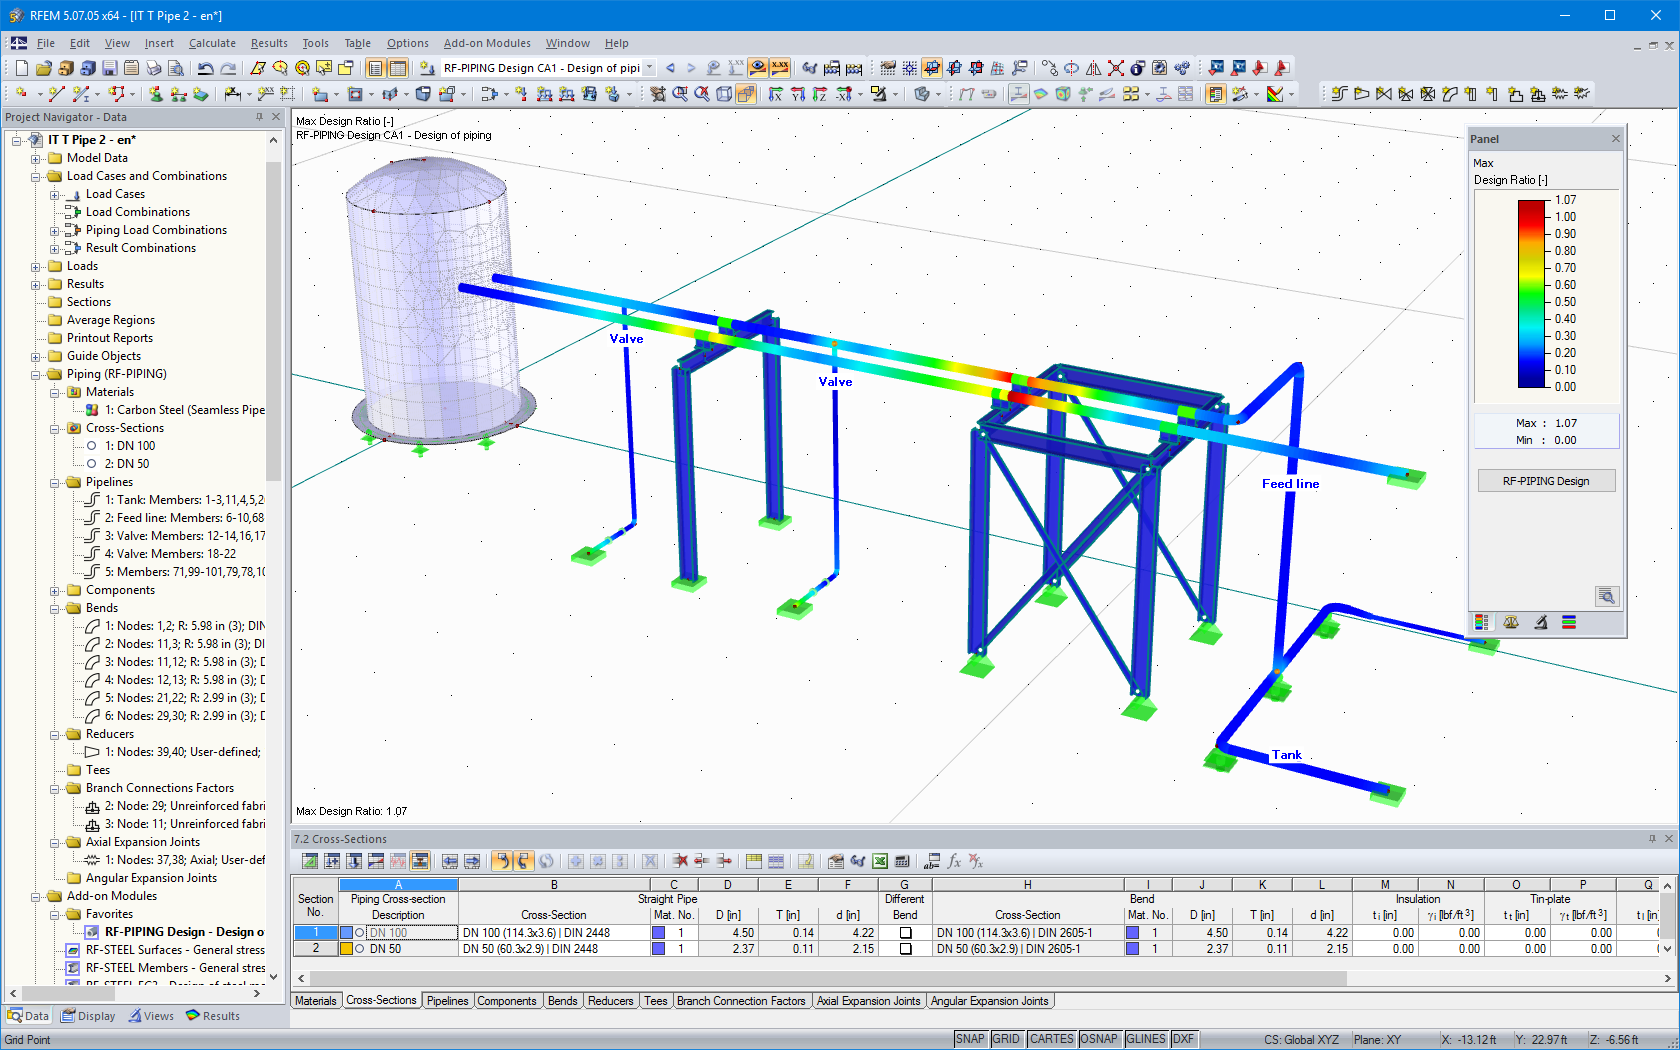Switch to the Display navigator at the bottom
Image resolution: width=1680 pixels, height=1050 pixels.
point(88,1015)
